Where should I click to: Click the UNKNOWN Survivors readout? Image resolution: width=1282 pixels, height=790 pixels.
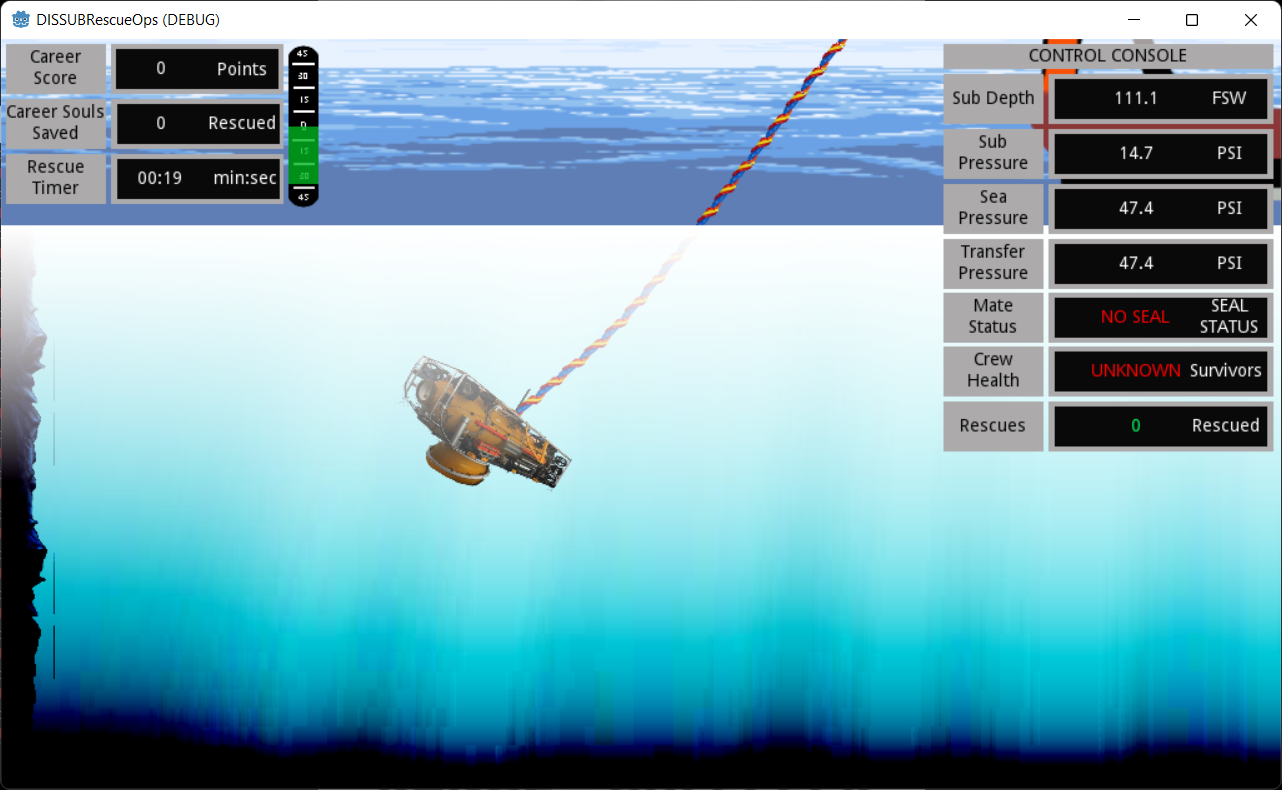tap(1161, 371)
